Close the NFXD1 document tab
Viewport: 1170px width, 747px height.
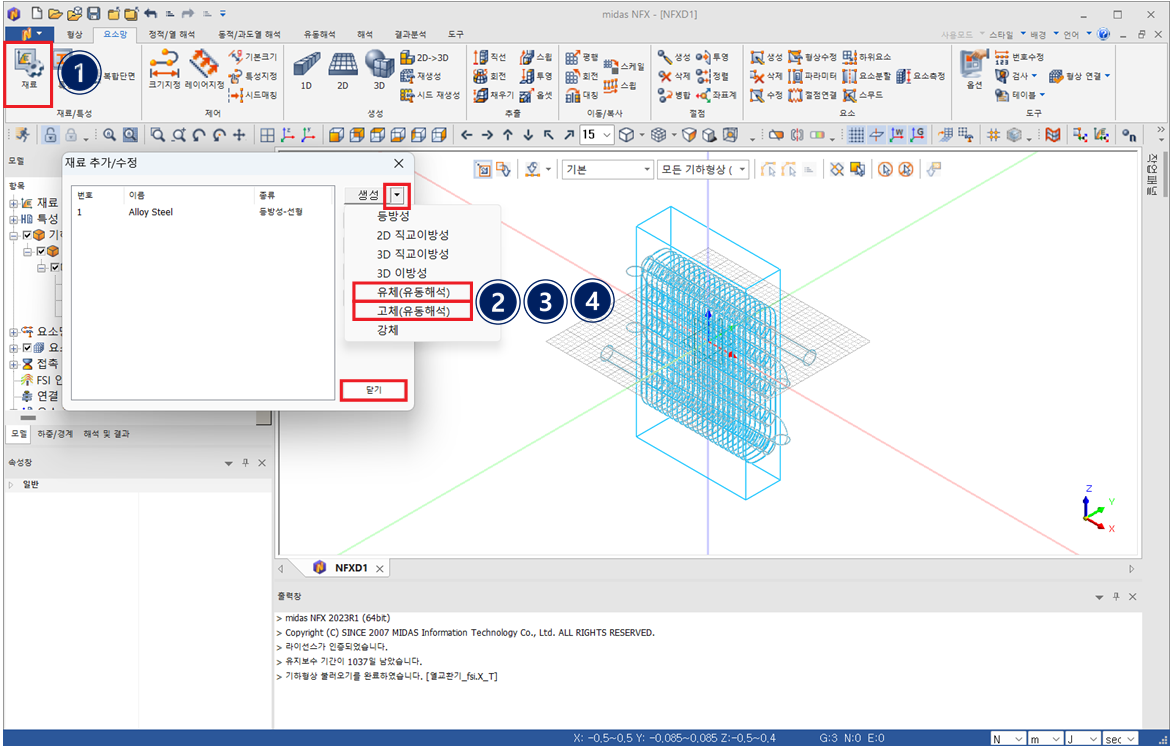coord(380,569)
